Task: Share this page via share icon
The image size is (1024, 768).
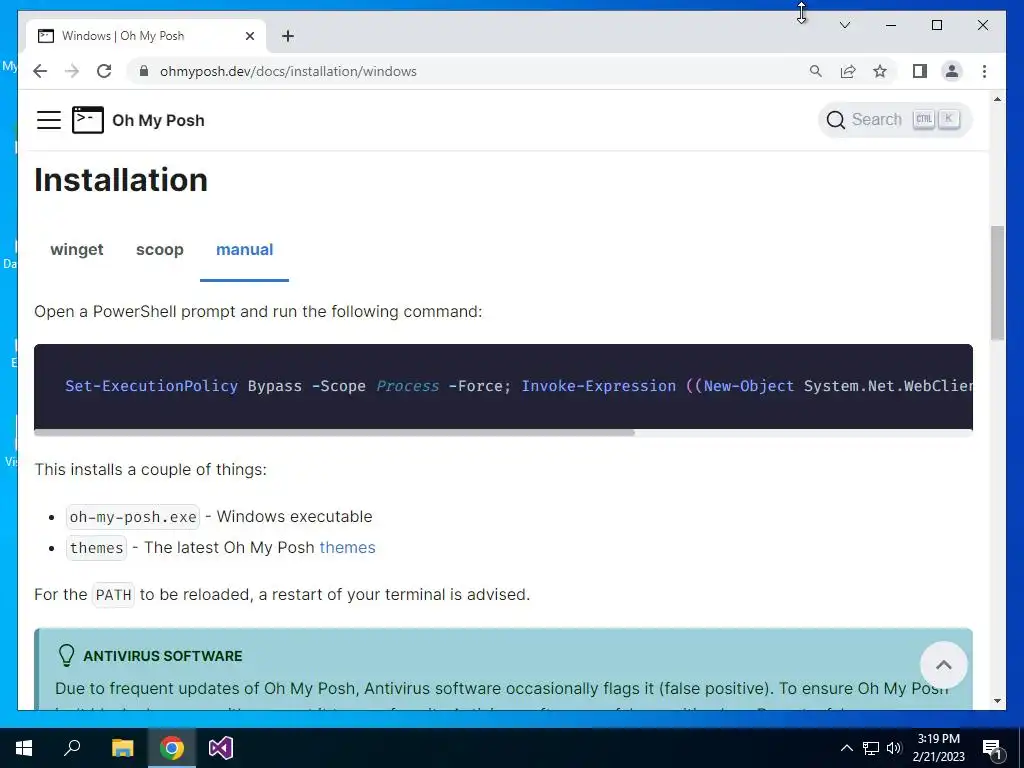Action: [848, 71]
